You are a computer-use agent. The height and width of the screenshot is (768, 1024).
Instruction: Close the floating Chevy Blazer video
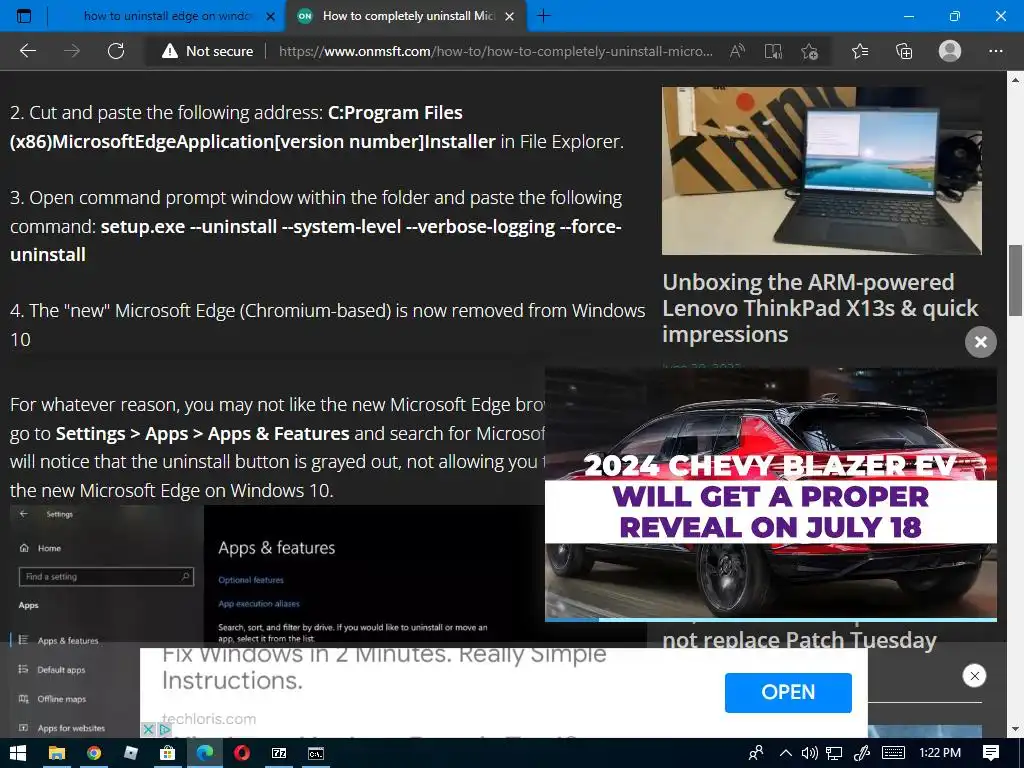tap(980, 342)
